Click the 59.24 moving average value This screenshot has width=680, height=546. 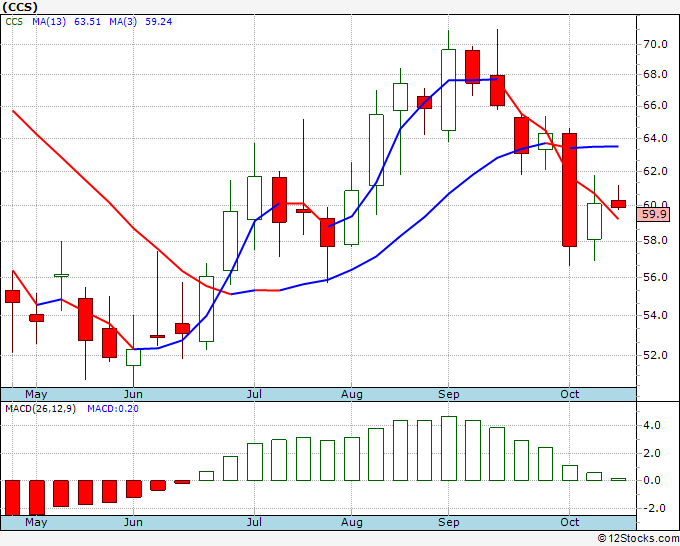tap(158, 22)
